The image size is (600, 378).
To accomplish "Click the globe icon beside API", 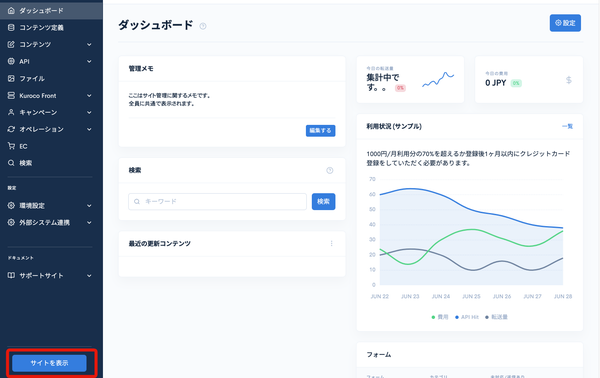I will coord(11,61).
